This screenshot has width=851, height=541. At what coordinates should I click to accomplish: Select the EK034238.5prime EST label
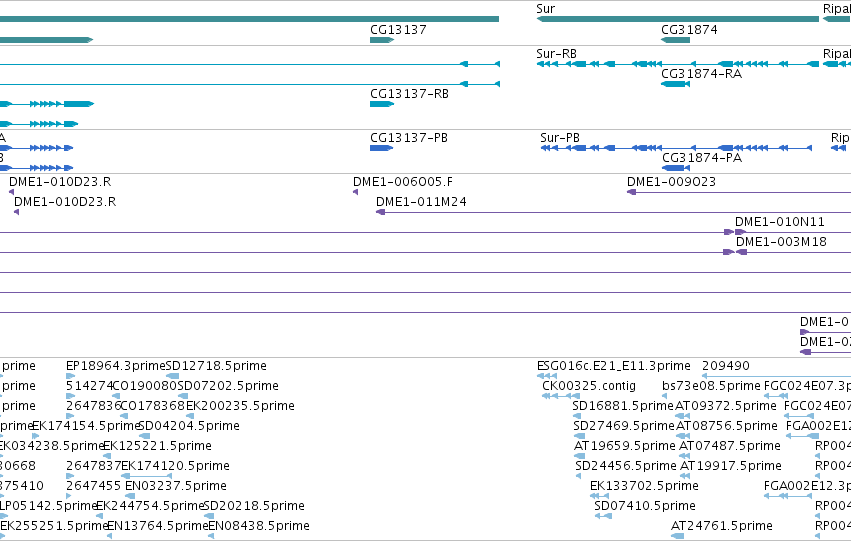click(50, 446)
